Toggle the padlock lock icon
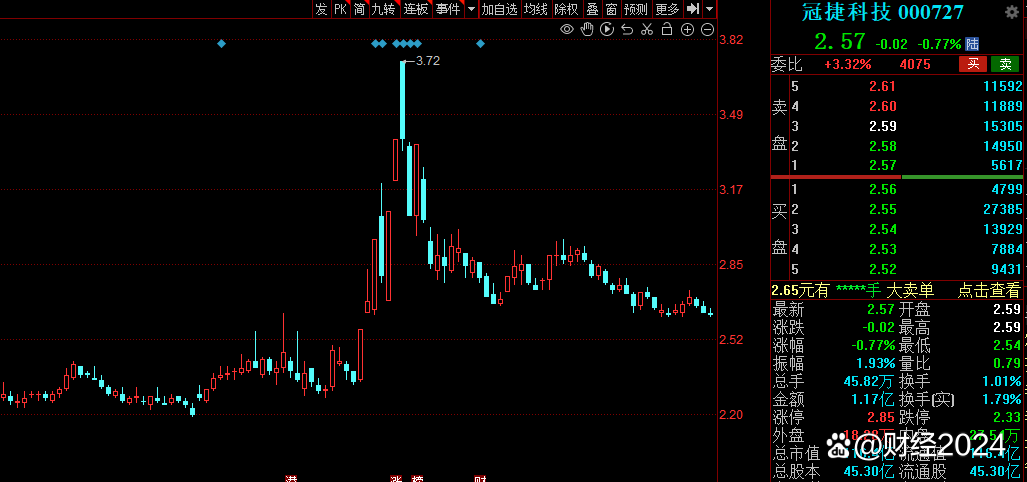The image size is (1027, 482). (667, 28)
